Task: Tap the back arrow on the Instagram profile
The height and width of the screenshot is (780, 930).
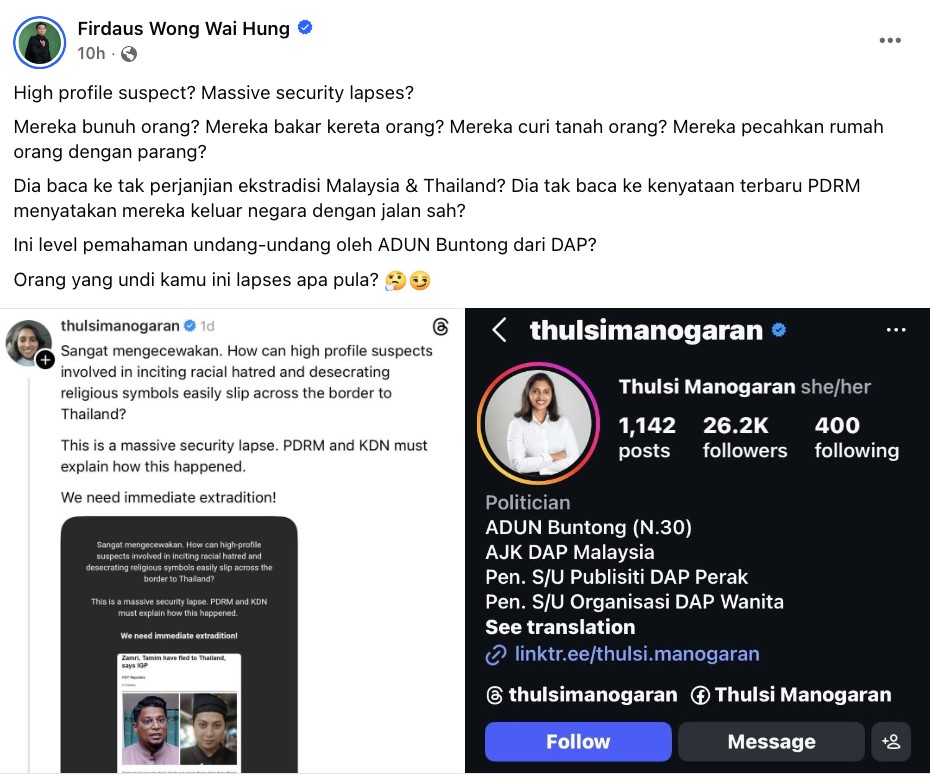Action: pyautogui.click(x=499, y=330)
